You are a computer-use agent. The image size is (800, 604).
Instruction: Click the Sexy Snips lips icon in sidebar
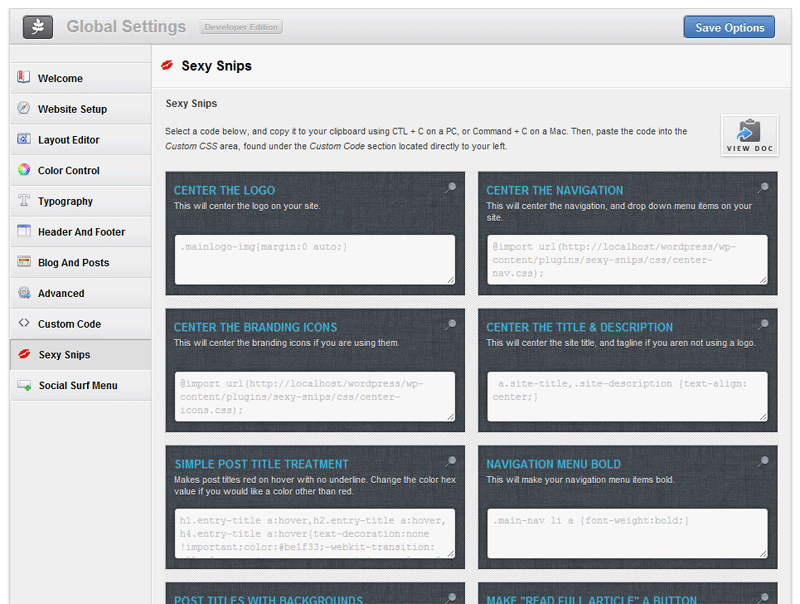point(24,354)
